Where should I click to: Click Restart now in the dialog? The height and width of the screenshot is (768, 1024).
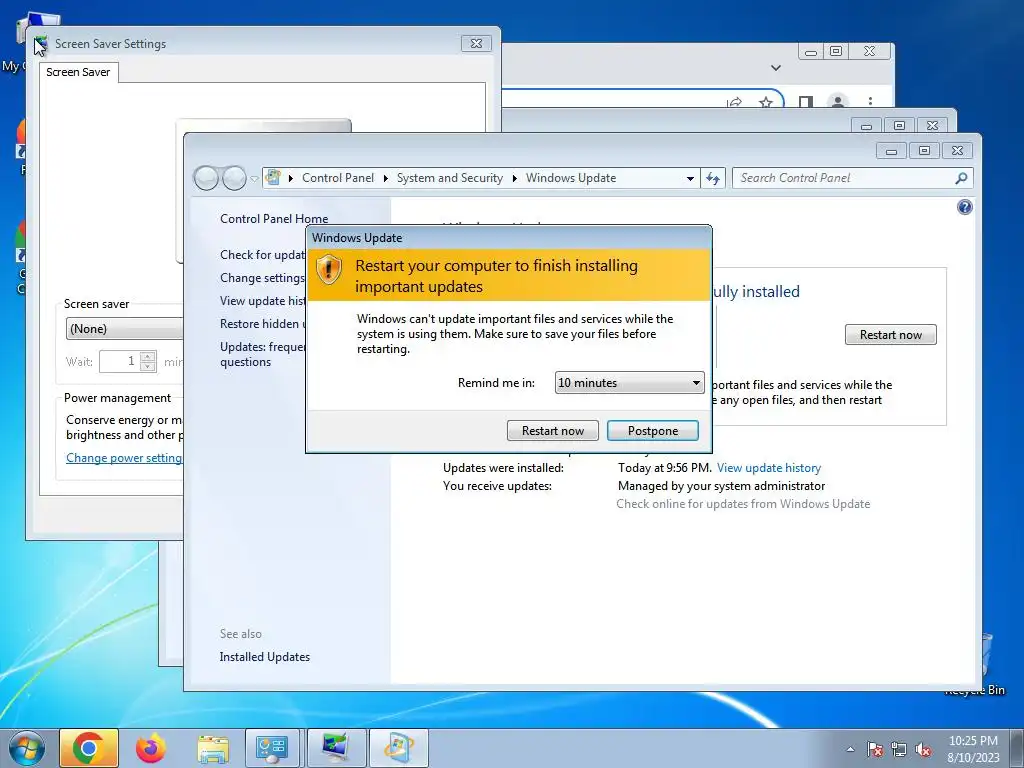[x=552, y=430]
